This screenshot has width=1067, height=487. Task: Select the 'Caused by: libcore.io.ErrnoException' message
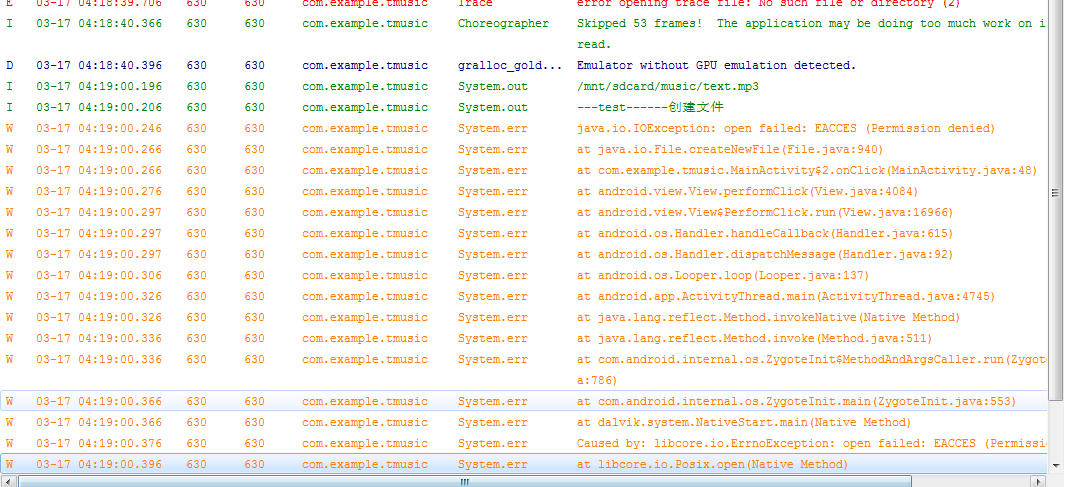[811, 443]
